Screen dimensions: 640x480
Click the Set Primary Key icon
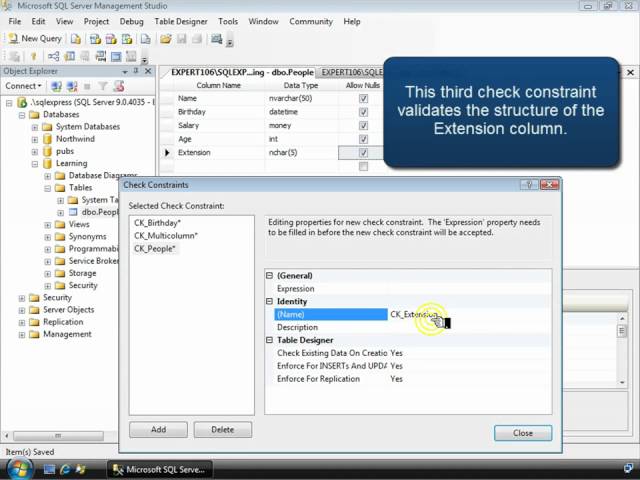click(x=33, y=56)
